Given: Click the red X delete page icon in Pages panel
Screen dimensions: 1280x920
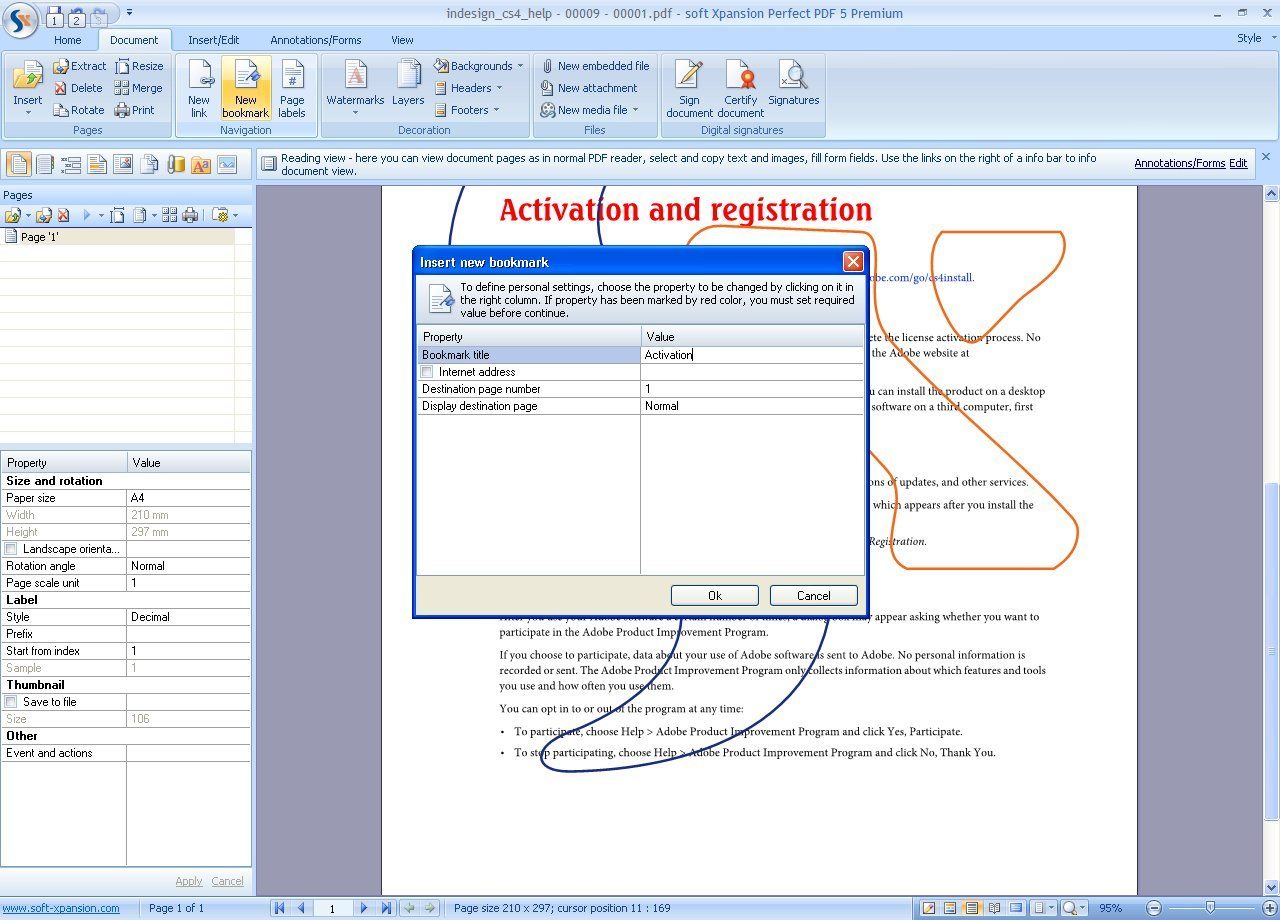Looking at the screenshot, I should click(63, 215).
